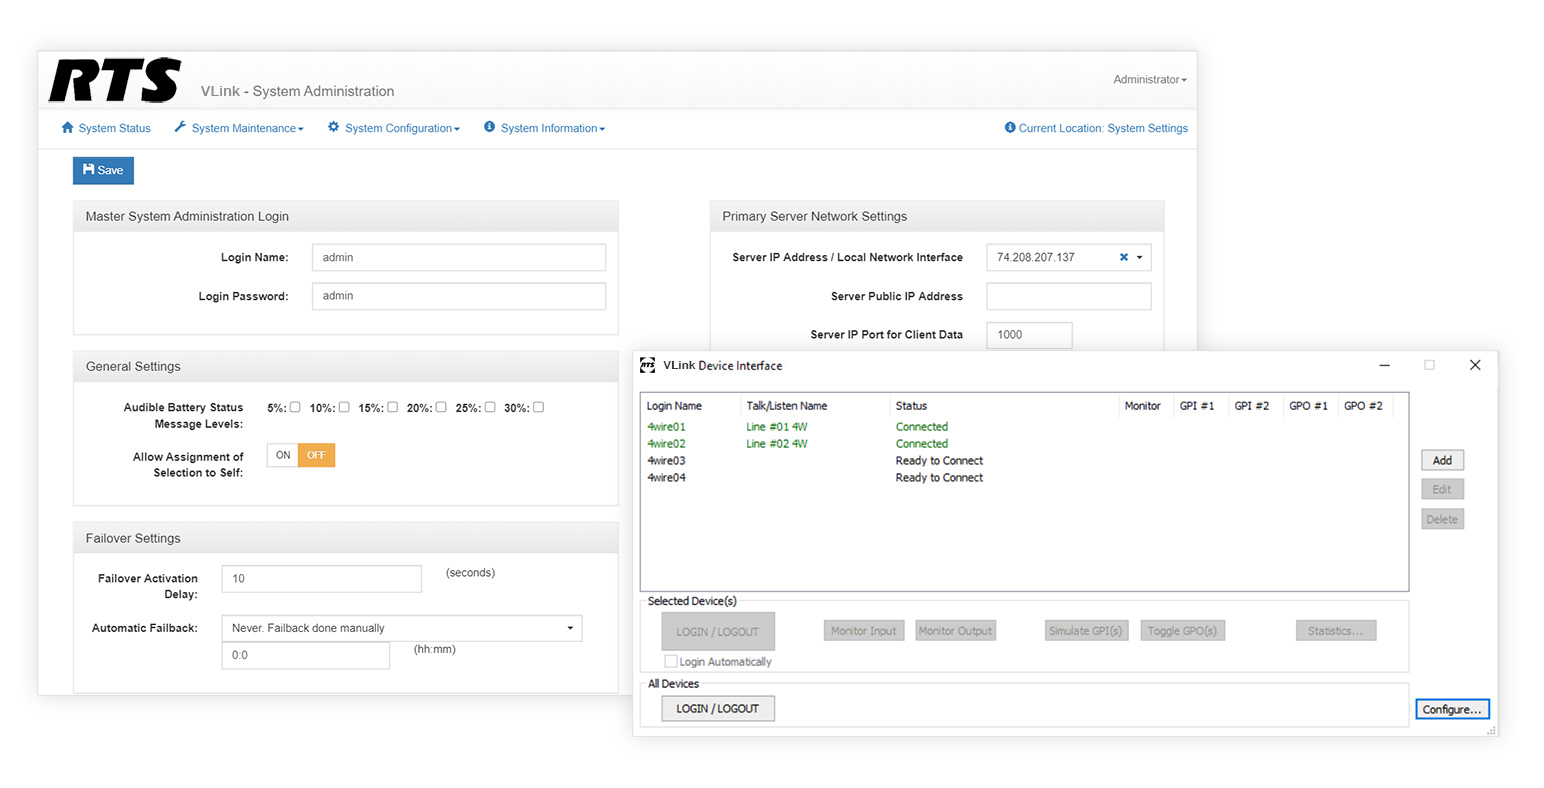Check the Login Automatically checkbox
Image resolution: width=1544 pixels, height=788 pixels.
[671, 662]
